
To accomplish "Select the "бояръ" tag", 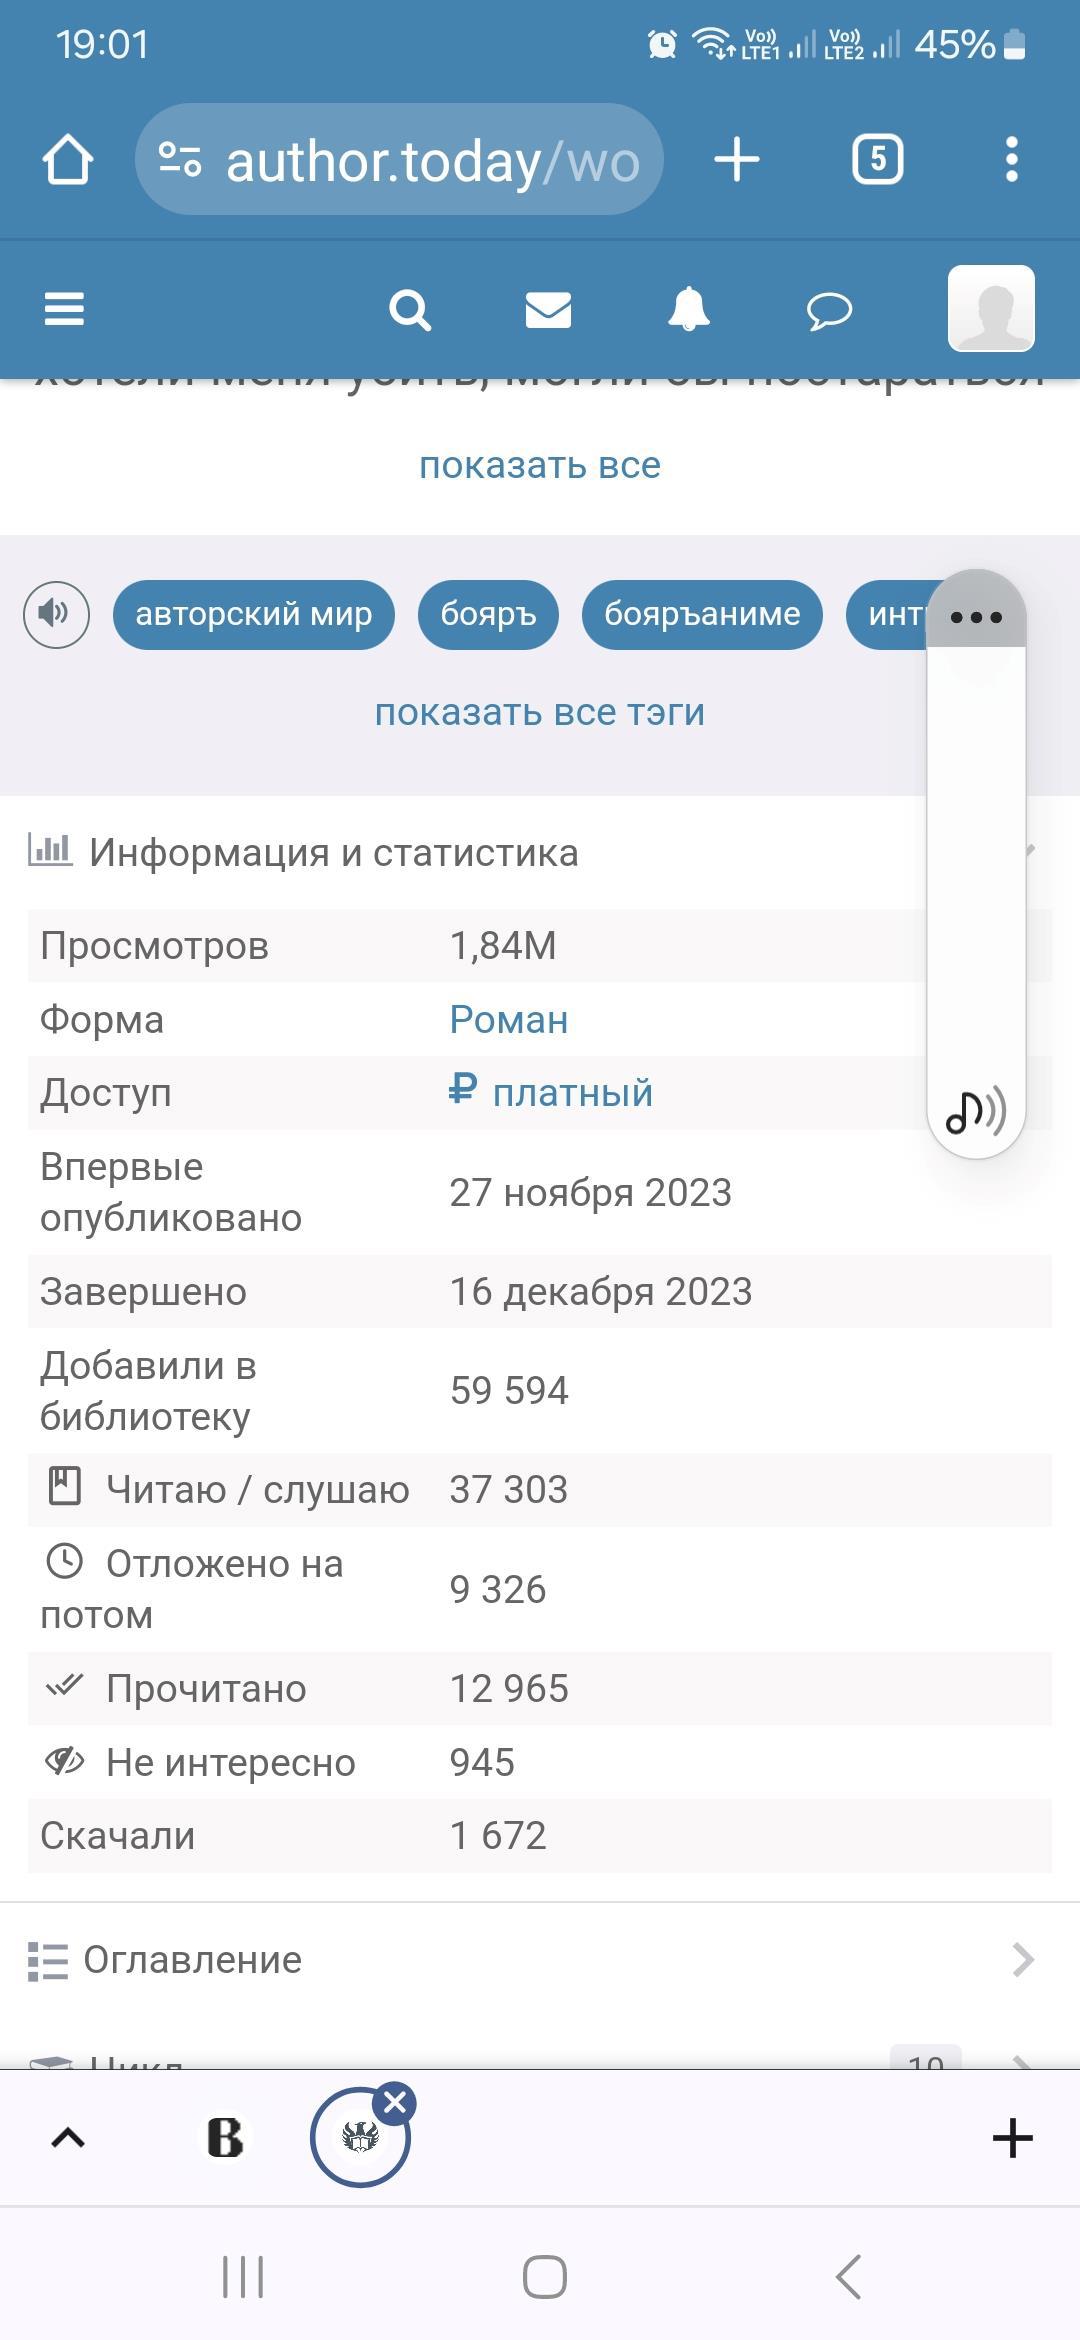I will click(x=488, y=614).
